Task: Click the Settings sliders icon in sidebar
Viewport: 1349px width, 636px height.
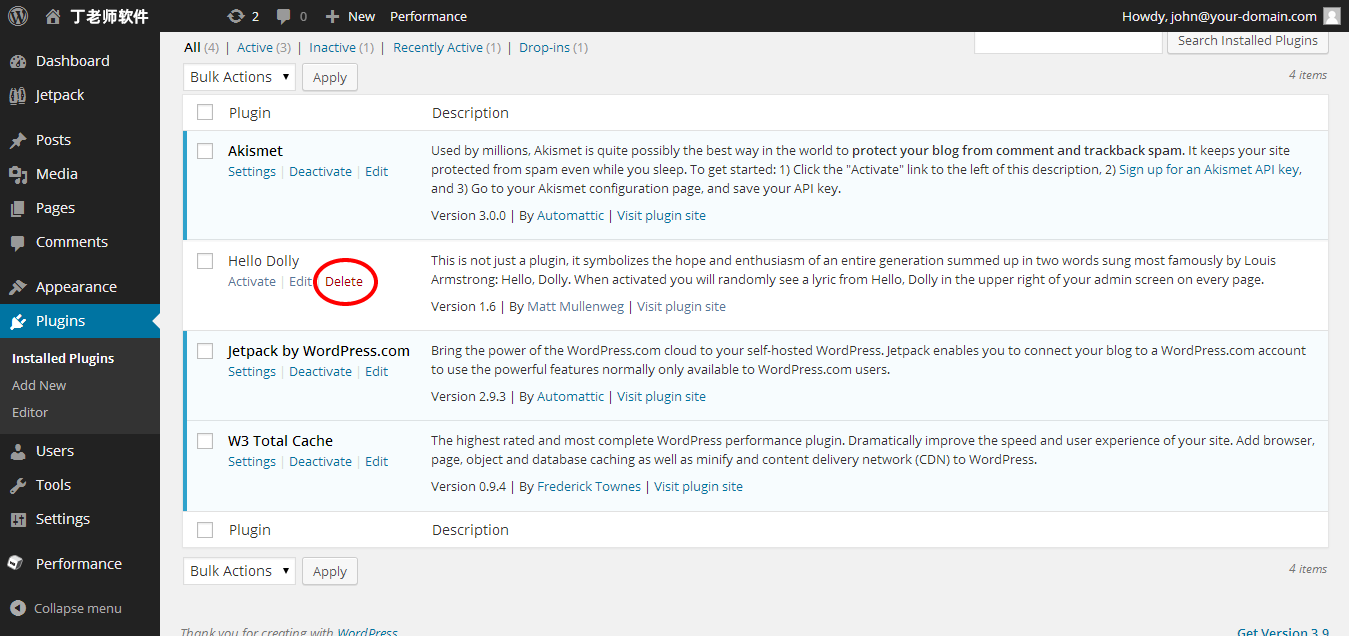Action: pos(17,519)
